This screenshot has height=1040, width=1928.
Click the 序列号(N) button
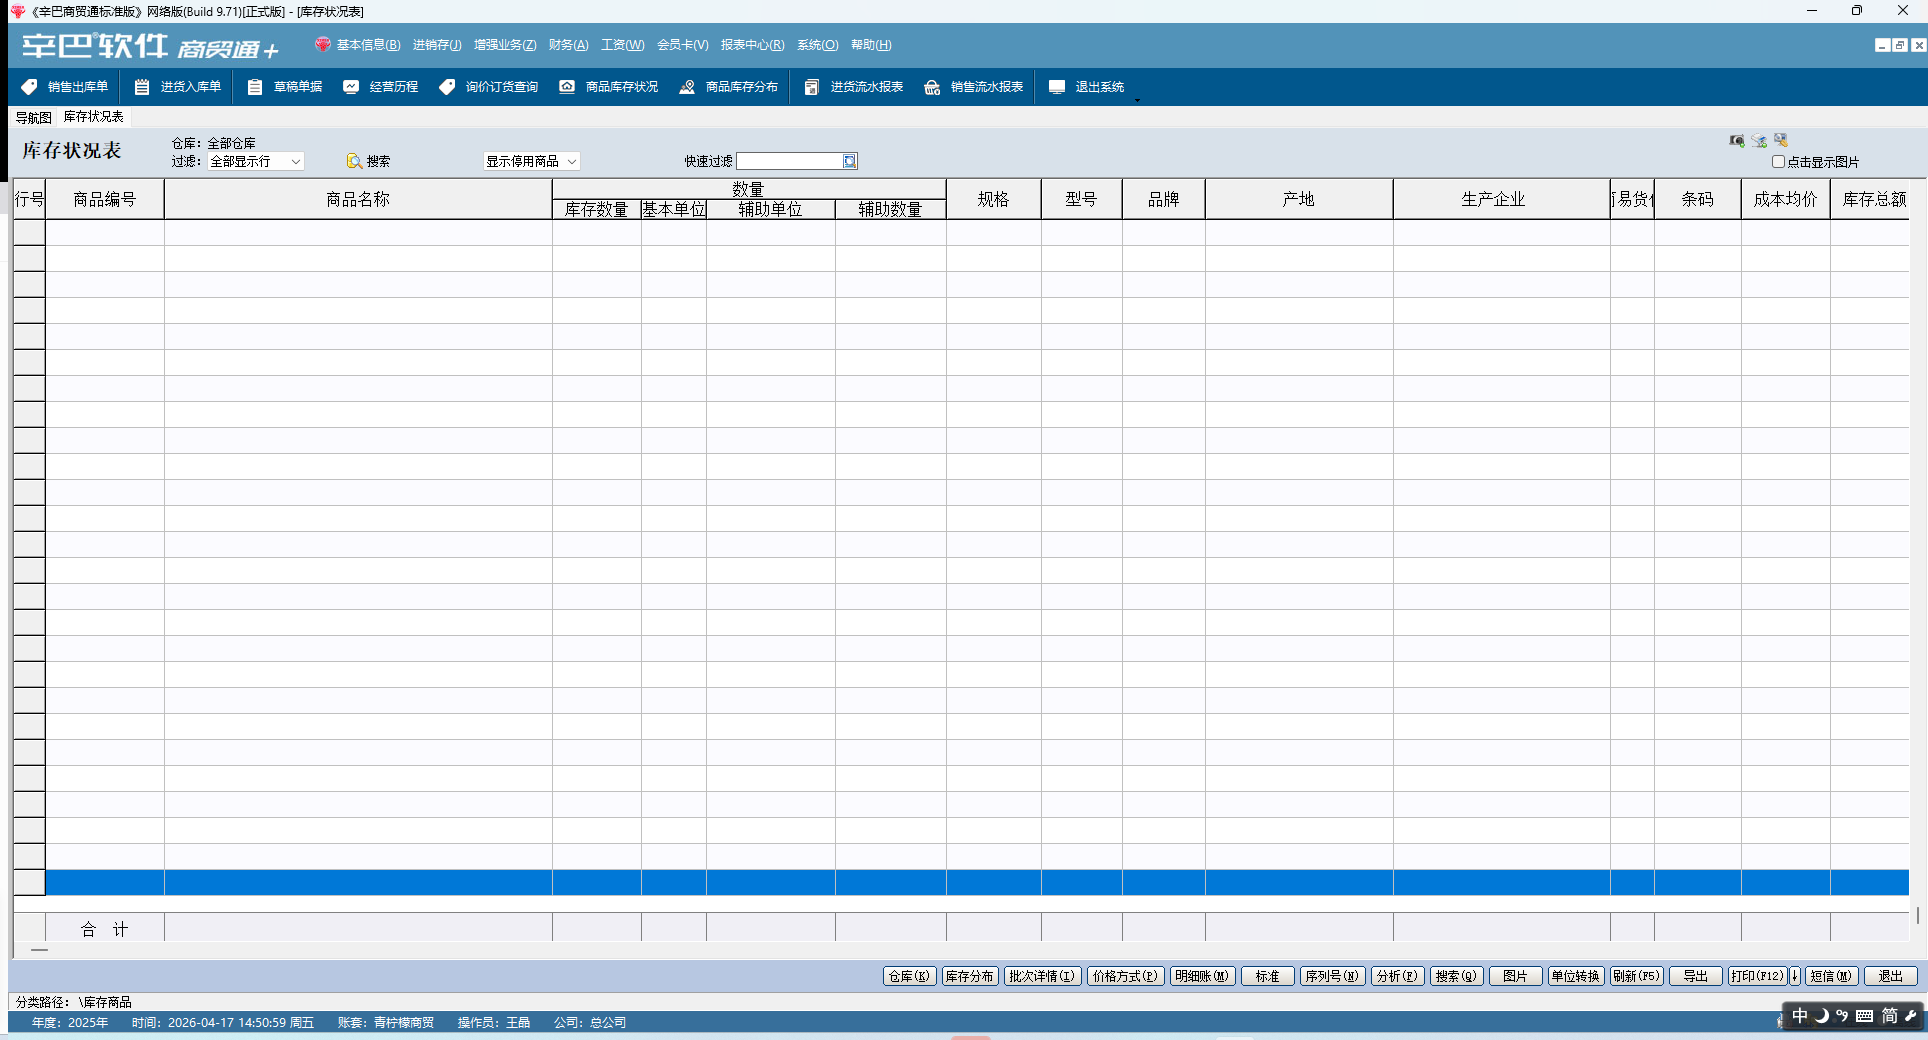coord(1332,976)
